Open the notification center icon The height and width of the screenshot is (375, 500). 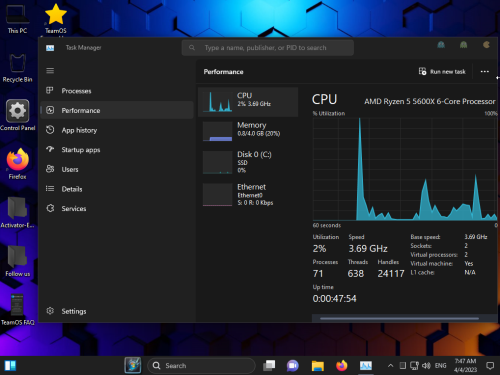click(x=490, y=366)
